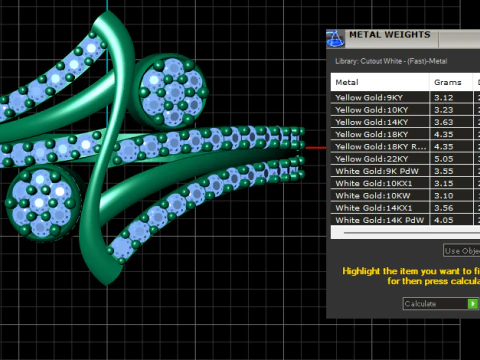This screenshot has height=360, width=480.
Task: Click the Use Object button
Action: pos(462,251)
